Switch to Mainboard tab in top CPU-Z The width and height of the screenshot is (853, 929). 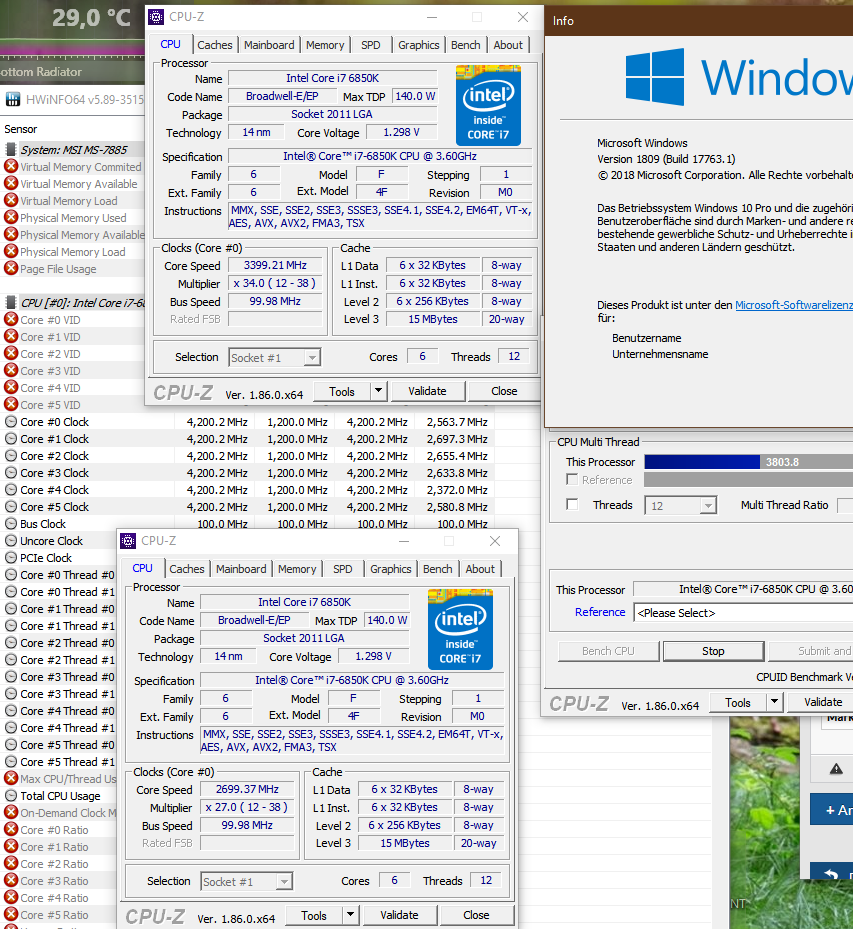pos(269,45)
